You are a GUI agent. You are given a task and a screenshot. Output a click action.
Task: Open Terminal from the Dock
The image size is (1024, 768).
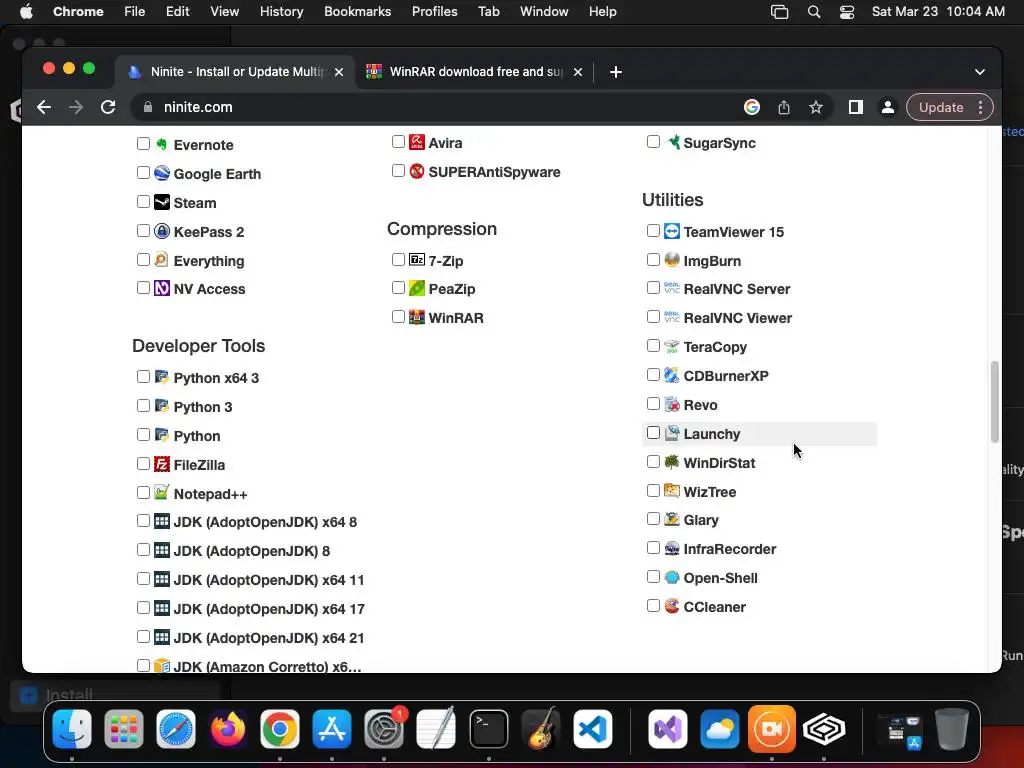pos(488,729)
